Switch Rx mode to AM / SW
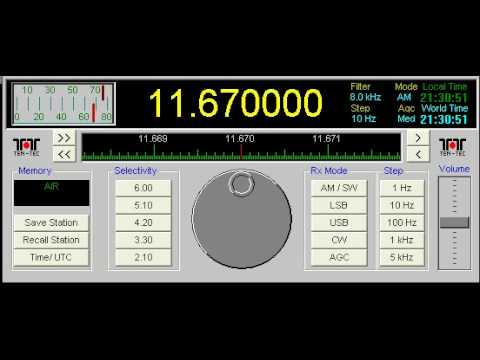 pyautogui.click(x=339, y=188)
